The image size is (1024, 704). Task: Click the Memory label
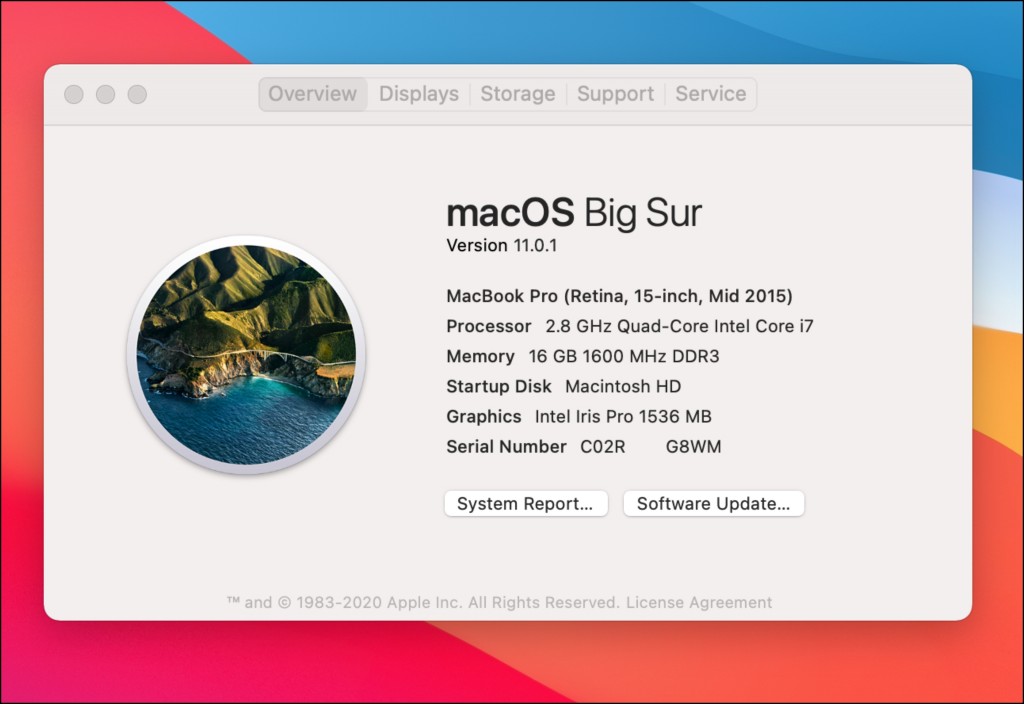click(480, 356)
